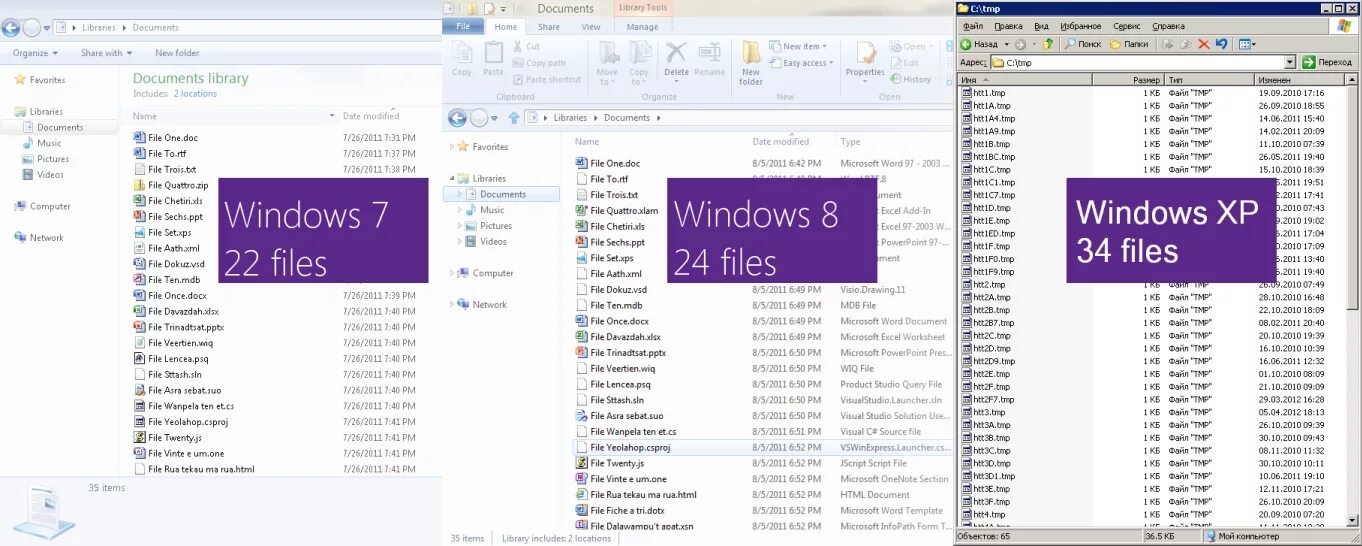Click the blue Back button in Windows 8 Explorer
Image resolution: width=1362 pixels, height=546 pixels.
point(457,118)
